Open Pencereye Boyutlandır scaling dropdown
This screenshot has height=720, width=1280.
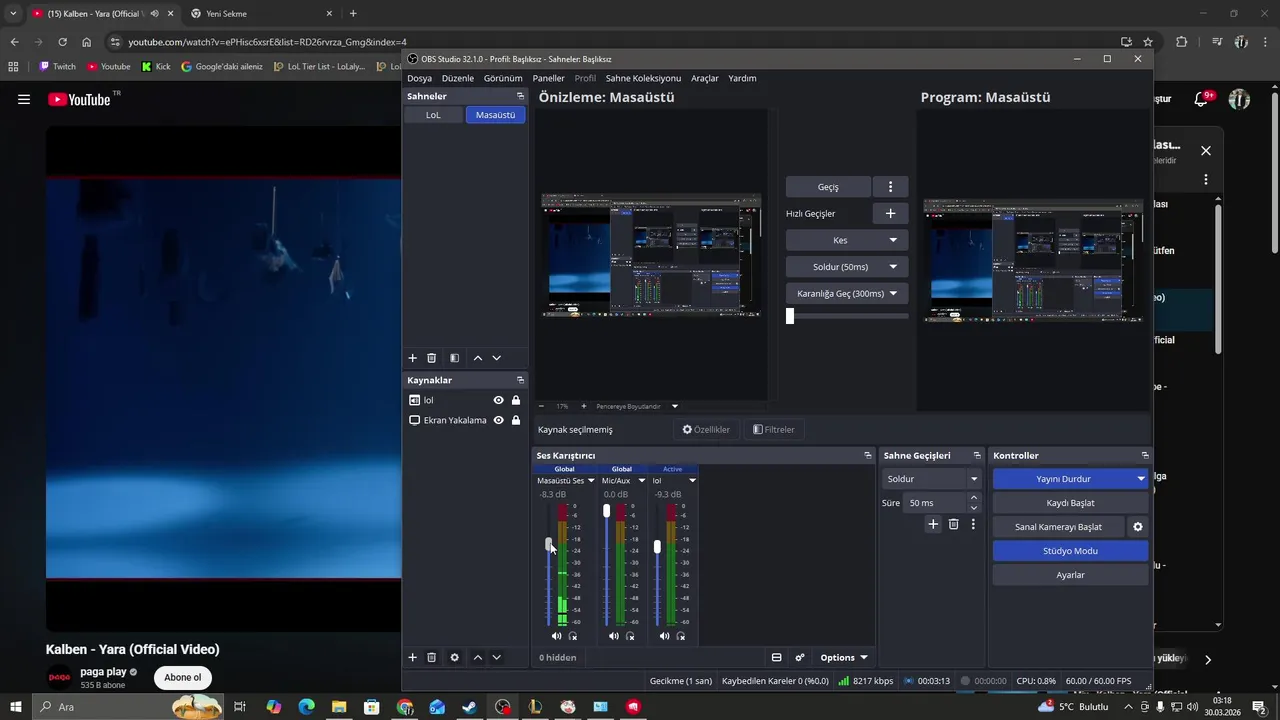[x=637, y=406]
